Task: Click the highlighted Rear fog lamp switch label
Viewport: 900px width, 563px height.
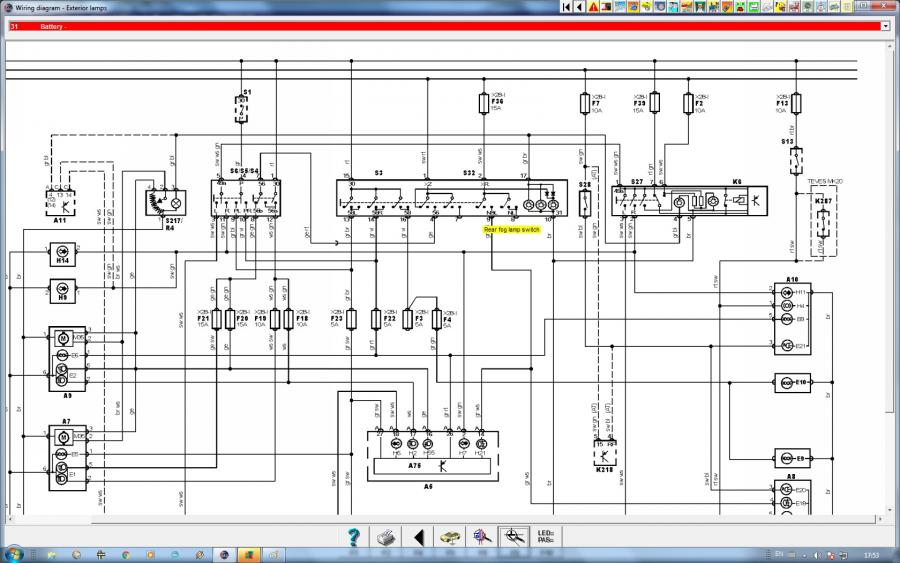Action: point(512,229)
